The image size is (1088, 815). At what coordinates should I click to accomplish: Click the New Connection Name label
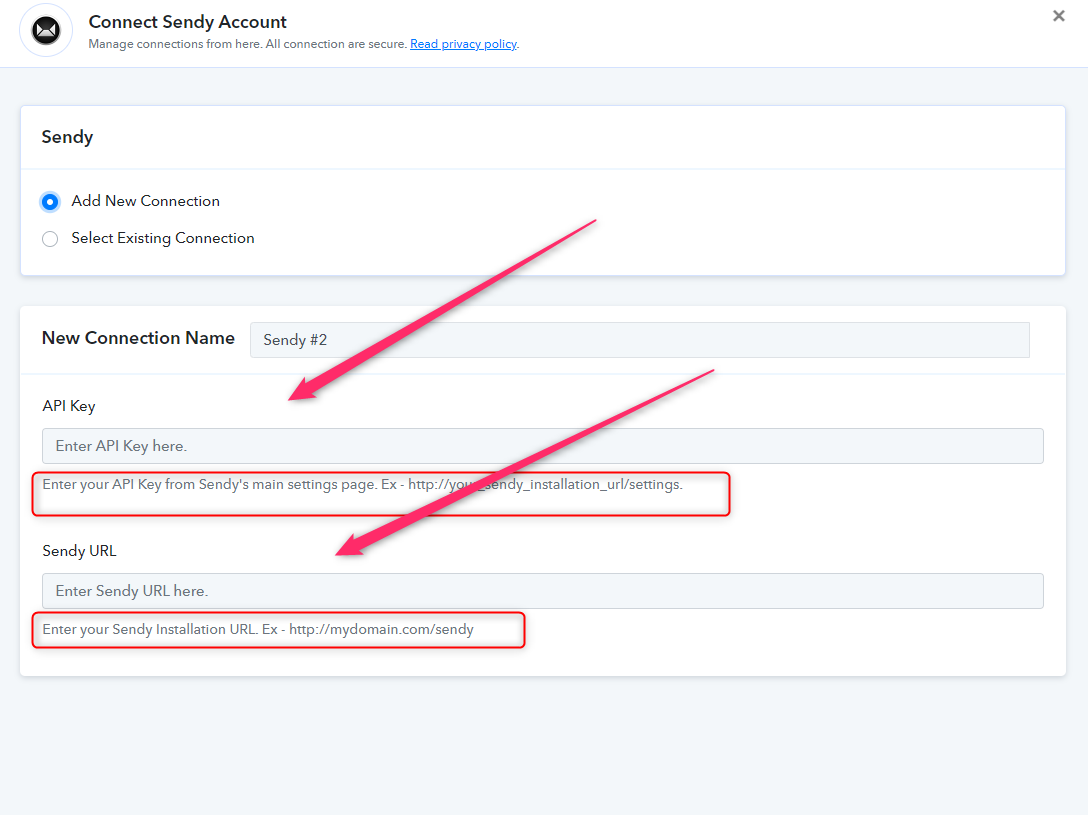(138, 338)
